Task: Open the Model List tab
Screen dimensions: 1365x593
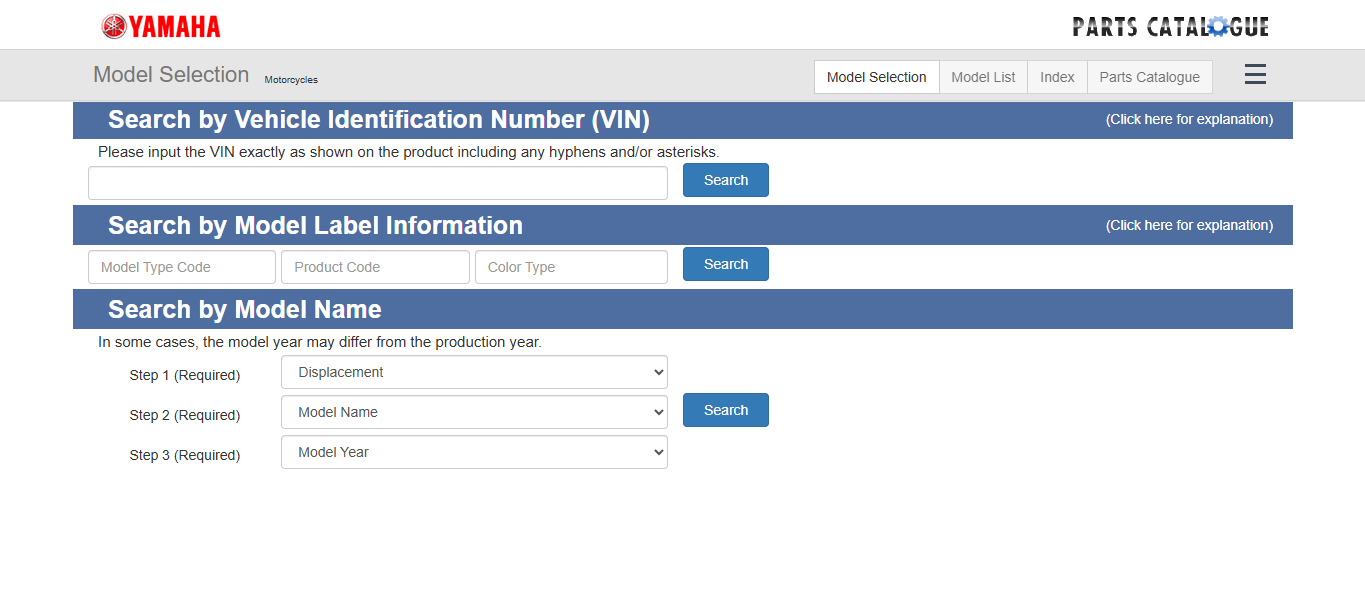Action: [983, 77]
